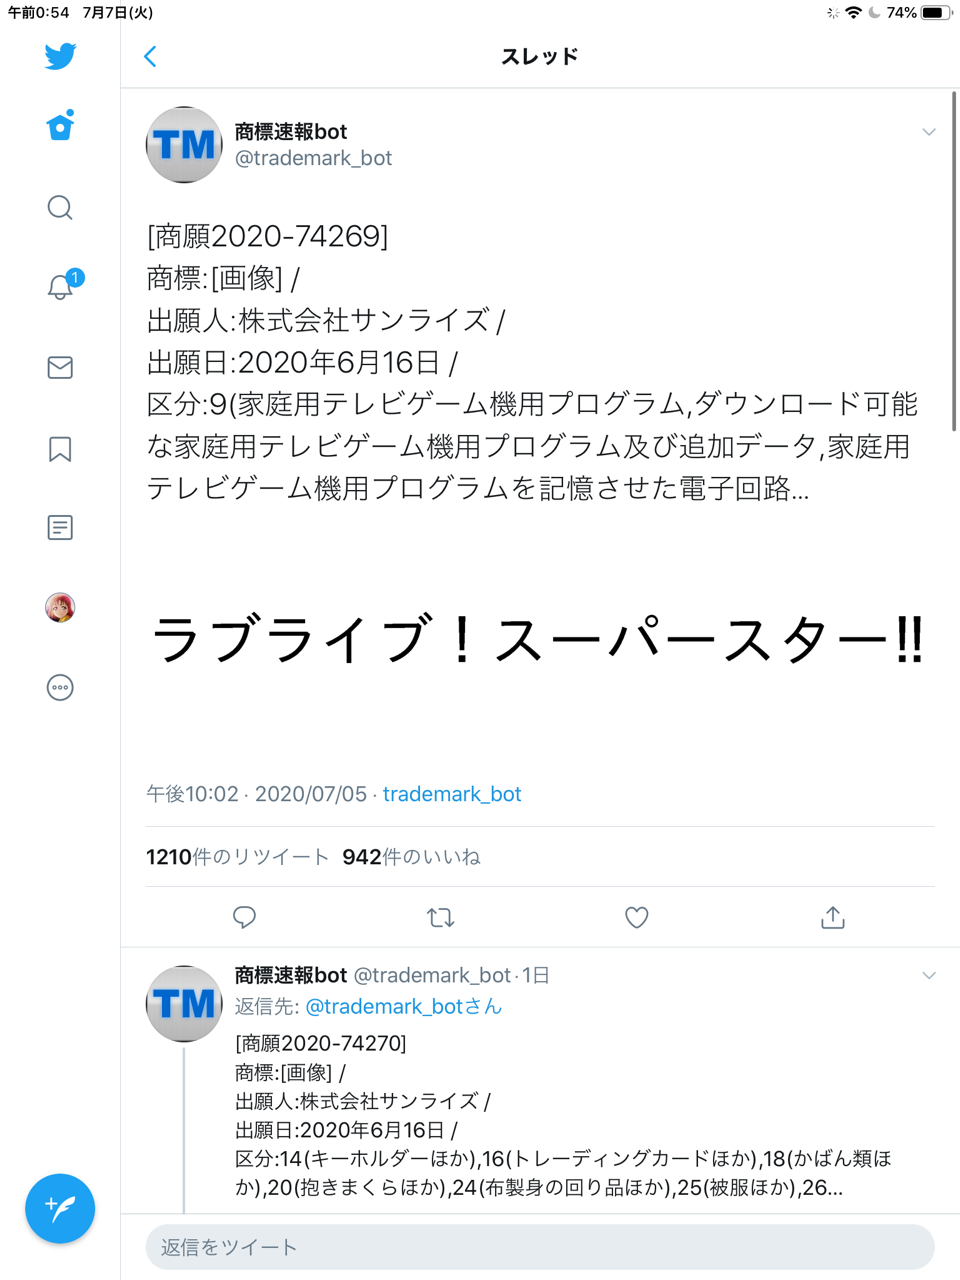Open @trademark_botさん reply mention link

coord(403,1006)
